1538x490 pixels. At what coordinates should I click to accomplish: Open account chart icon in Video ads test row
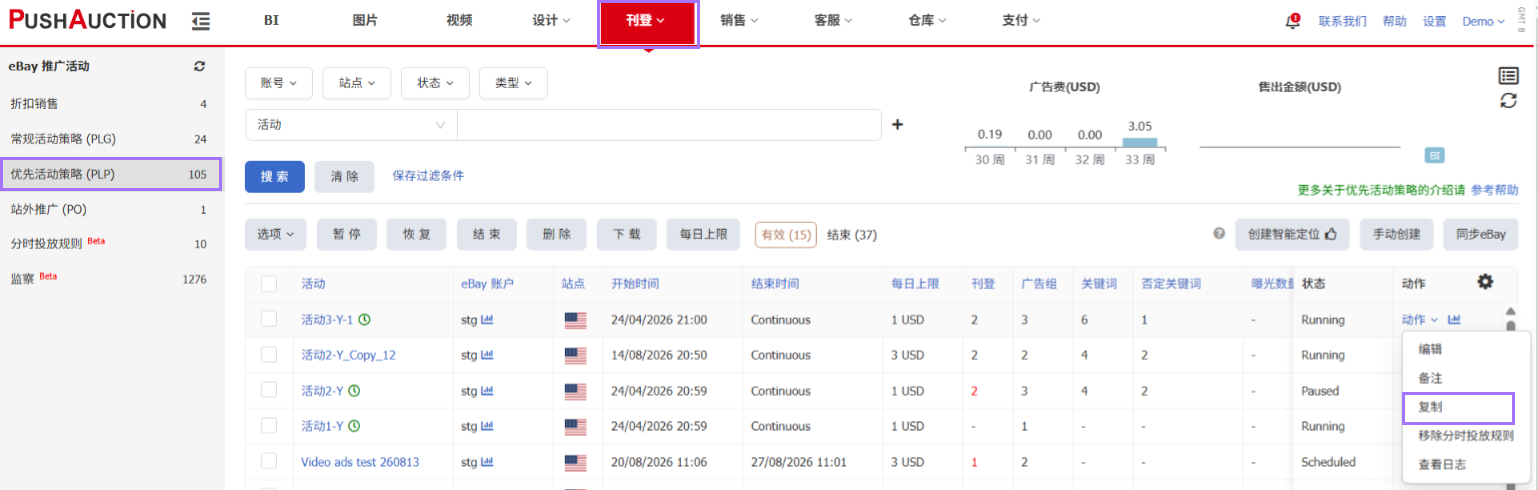[x=488, y=462]
